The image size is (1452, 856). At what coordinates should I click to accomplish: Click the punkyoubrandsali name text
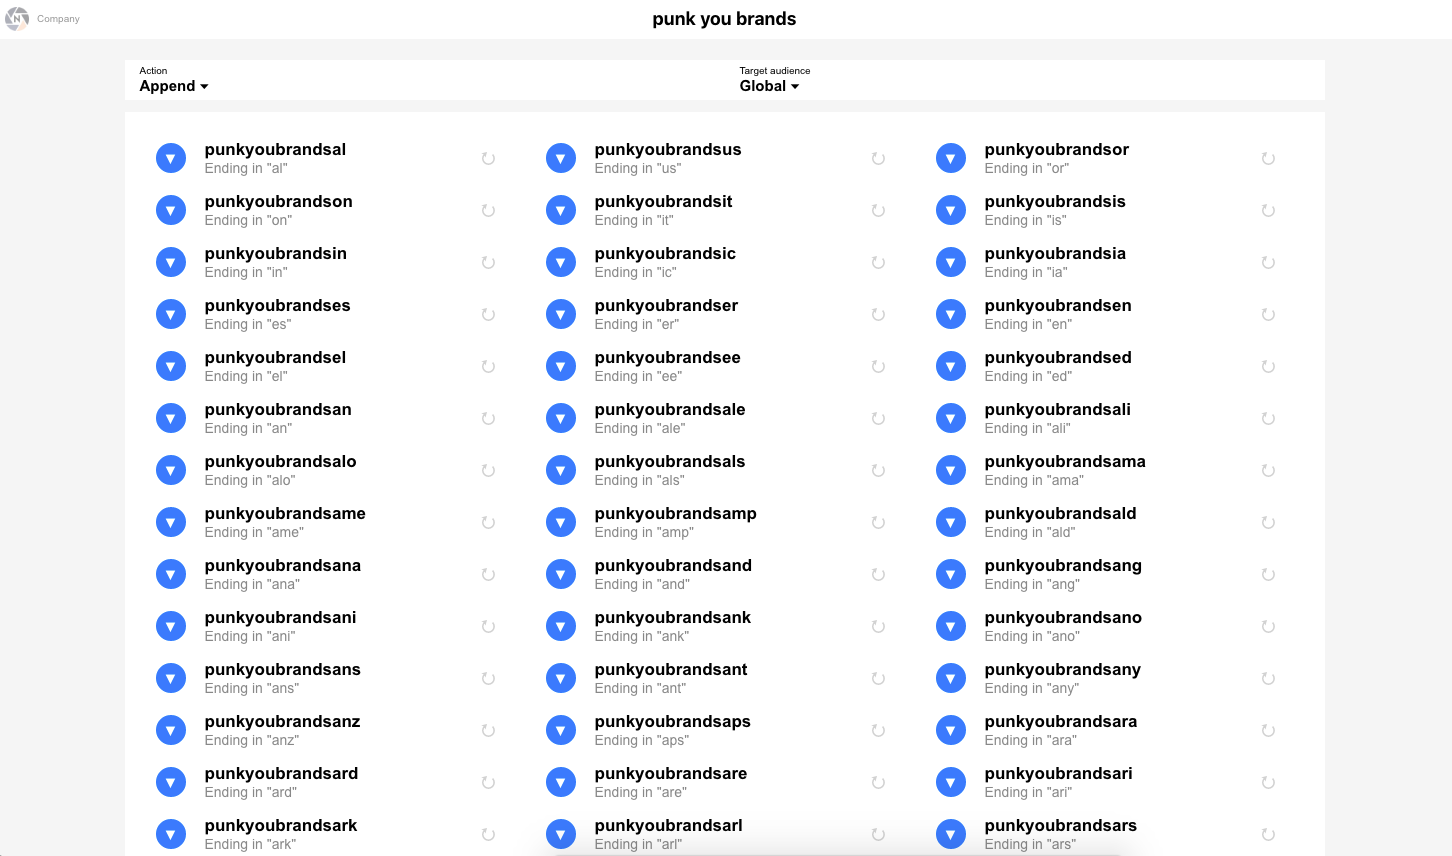click(x=1057, y=410)
